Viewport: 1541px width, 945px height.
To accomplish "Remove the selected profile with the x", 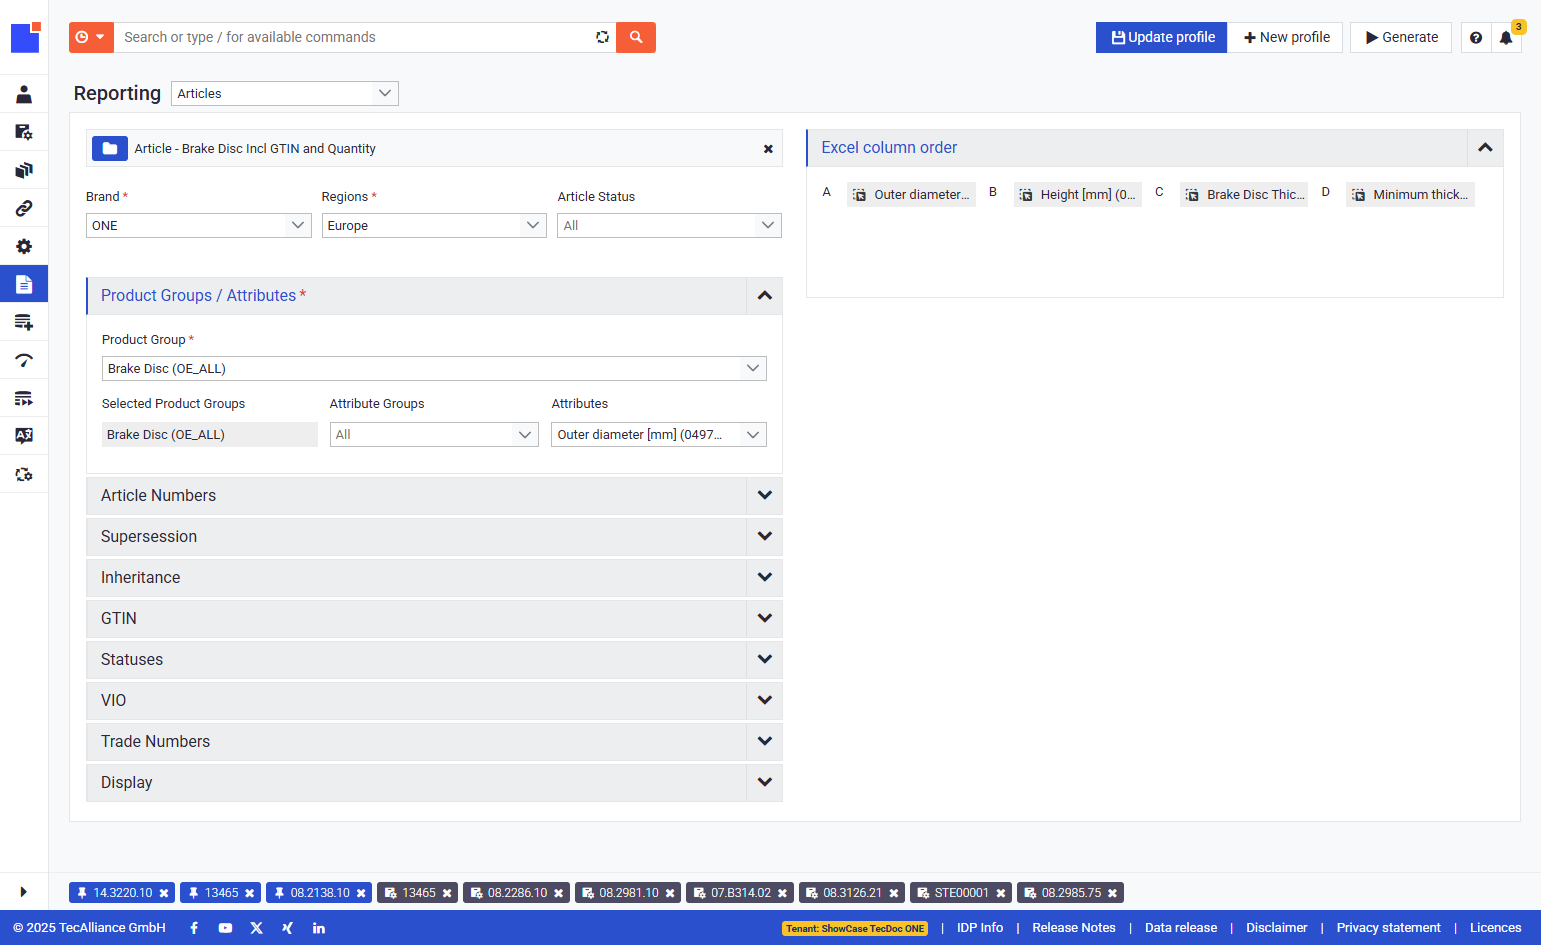I will coord(768,149).
